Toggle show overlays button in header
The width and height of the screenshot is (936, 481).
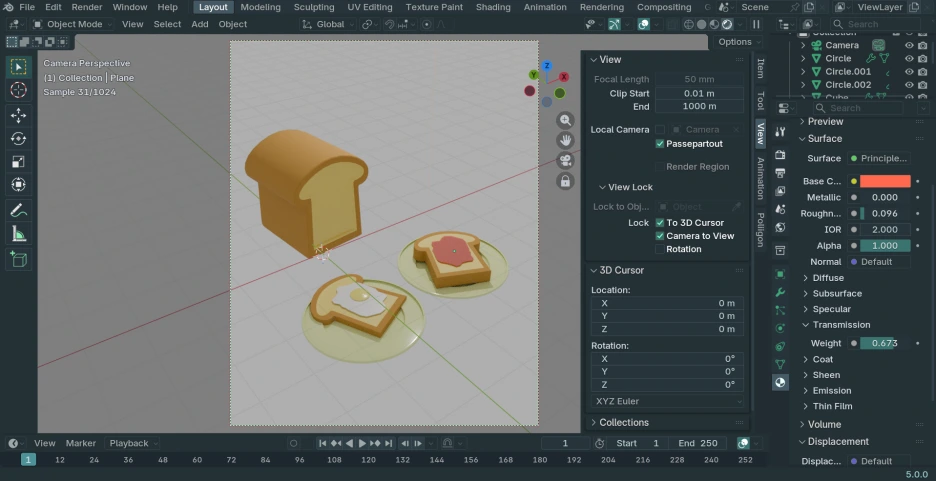point(644,24)
